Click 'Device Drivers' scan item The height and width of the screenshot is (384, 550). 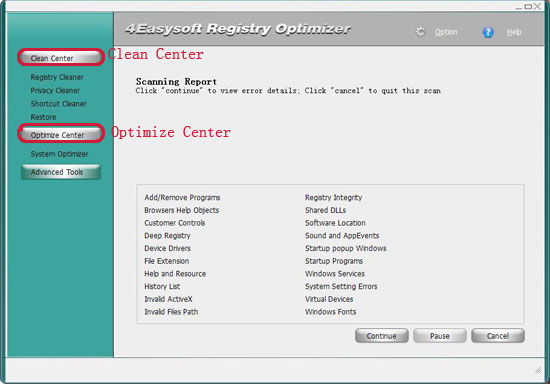click(167, 248)
